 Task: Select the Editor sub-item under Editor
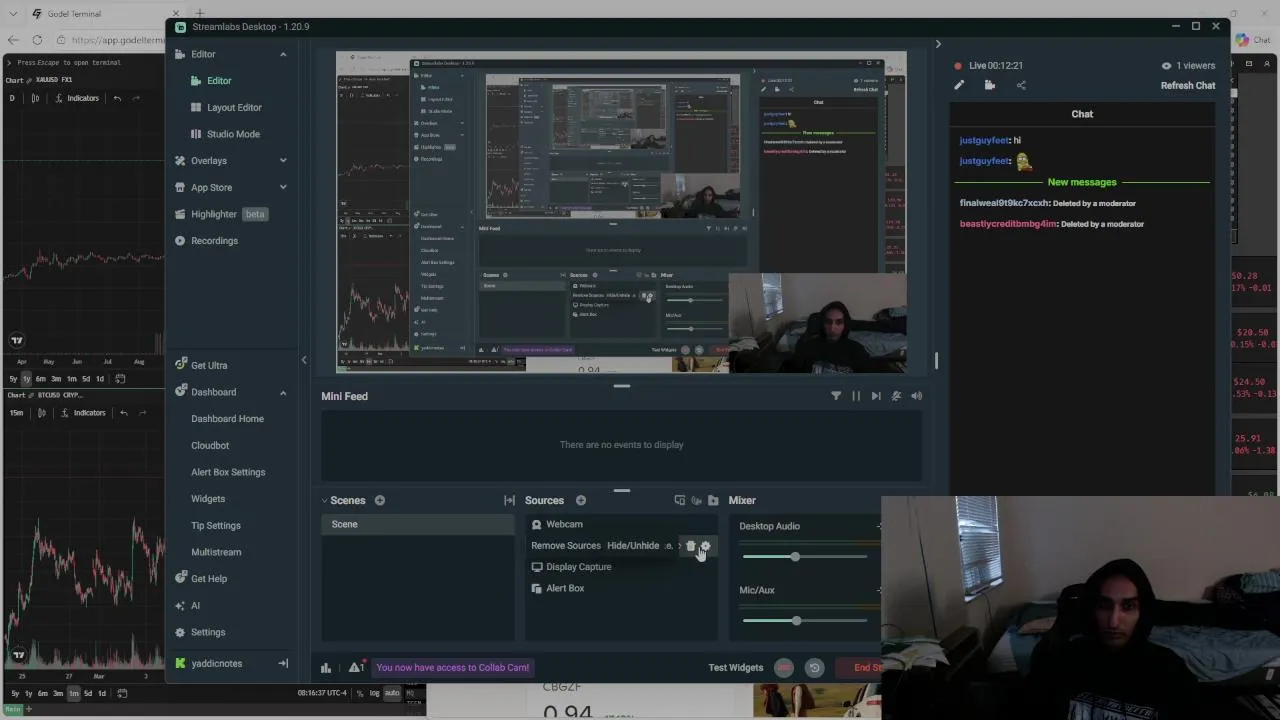(x=219, y=81)
